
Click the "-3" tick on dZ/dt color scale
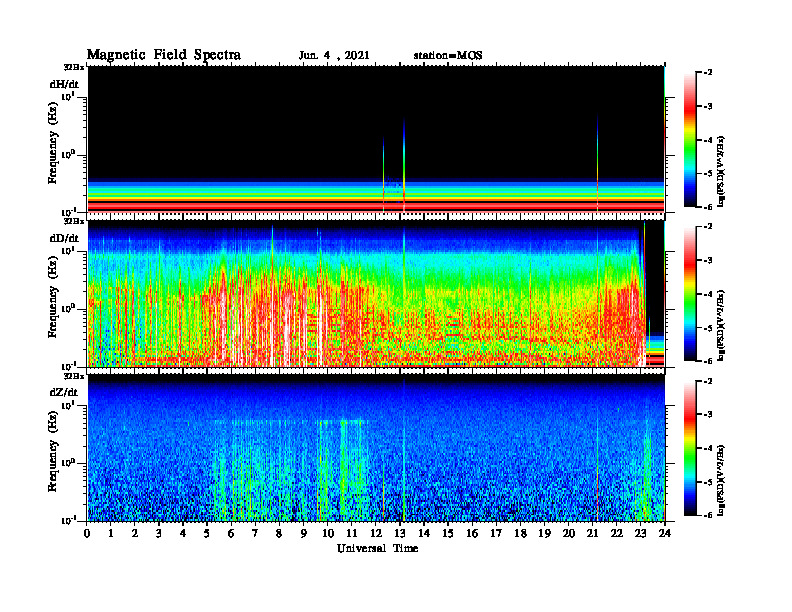pyautogui.click(x=707, y=414)
